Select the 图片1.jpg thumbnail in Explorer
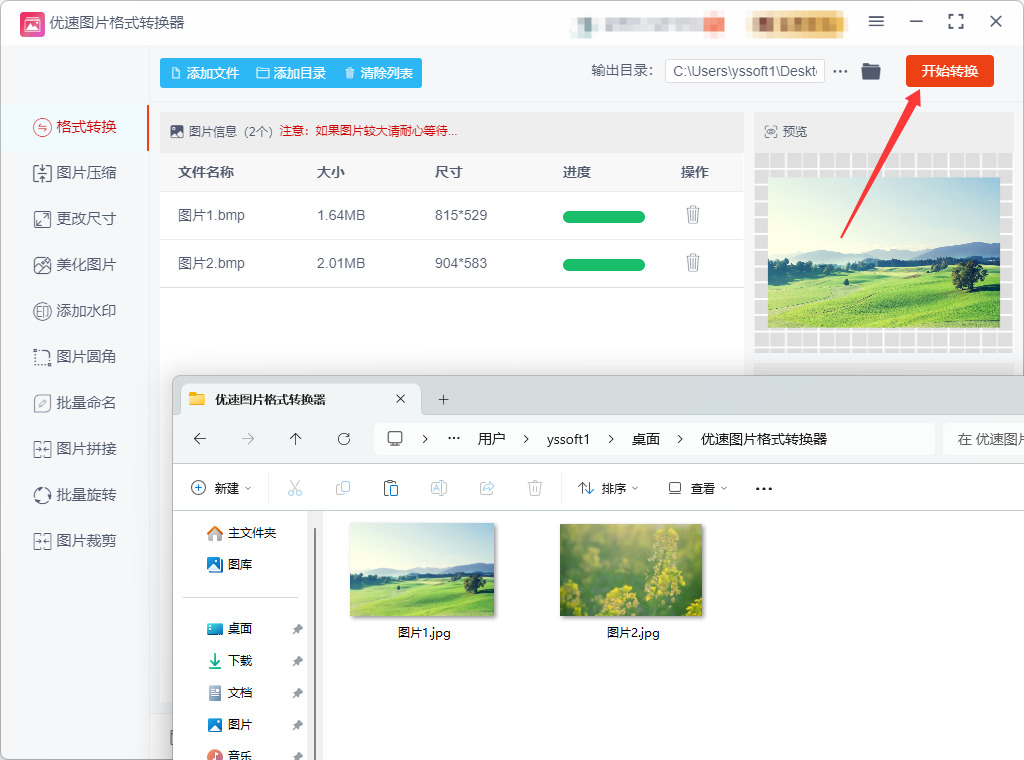 tap(422, 570)
